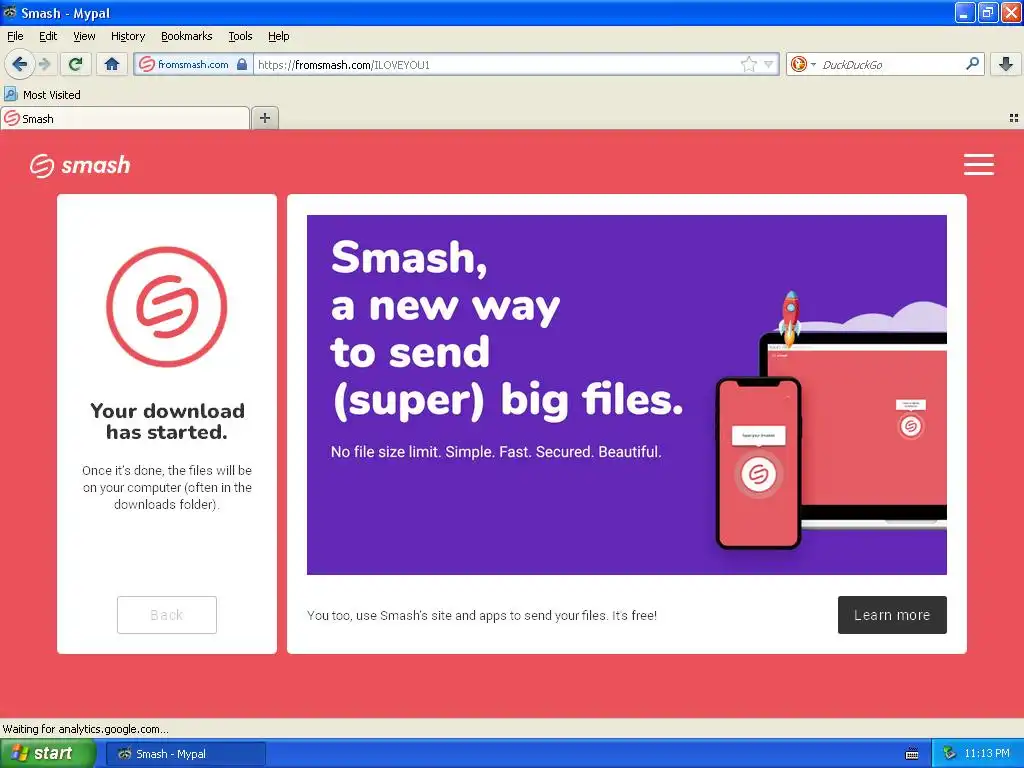Open the DuckDuckGo search engine dropdown
1024x768 pixels.
pos(803,64)
